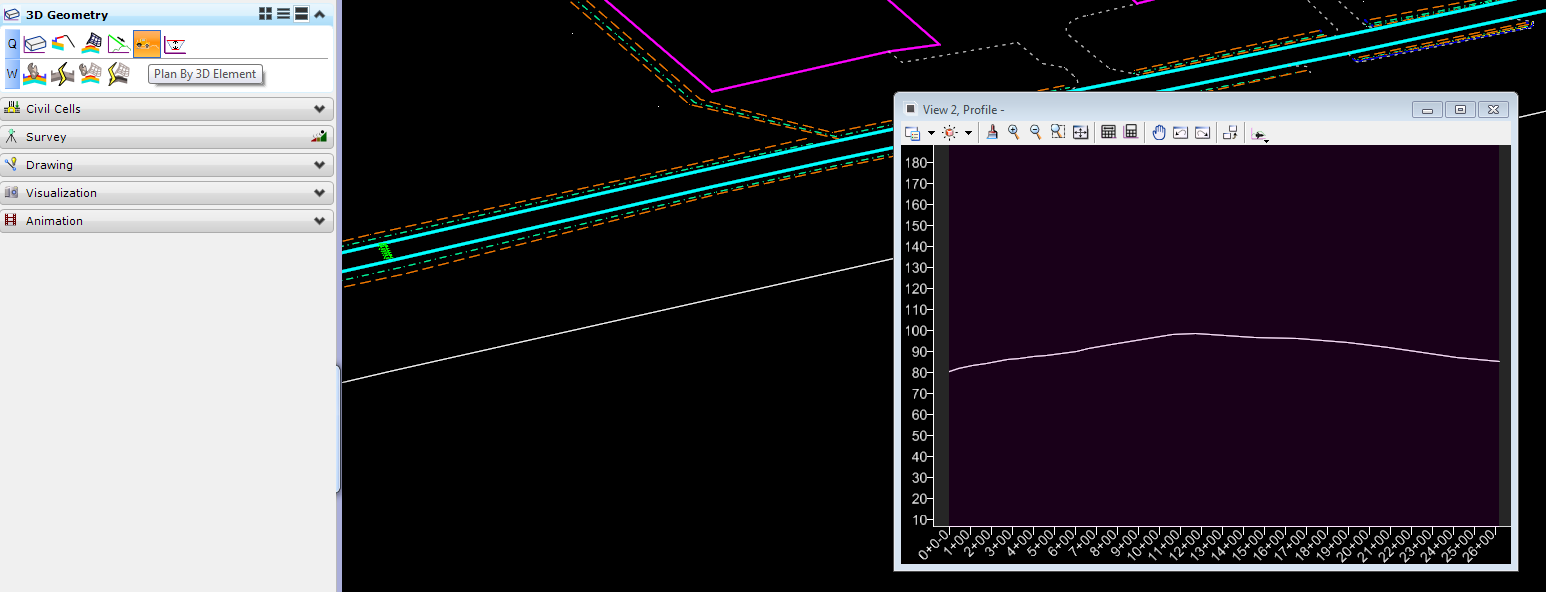
Task: Select the Plan By 3D Element tool
Action: pos(147,44)
